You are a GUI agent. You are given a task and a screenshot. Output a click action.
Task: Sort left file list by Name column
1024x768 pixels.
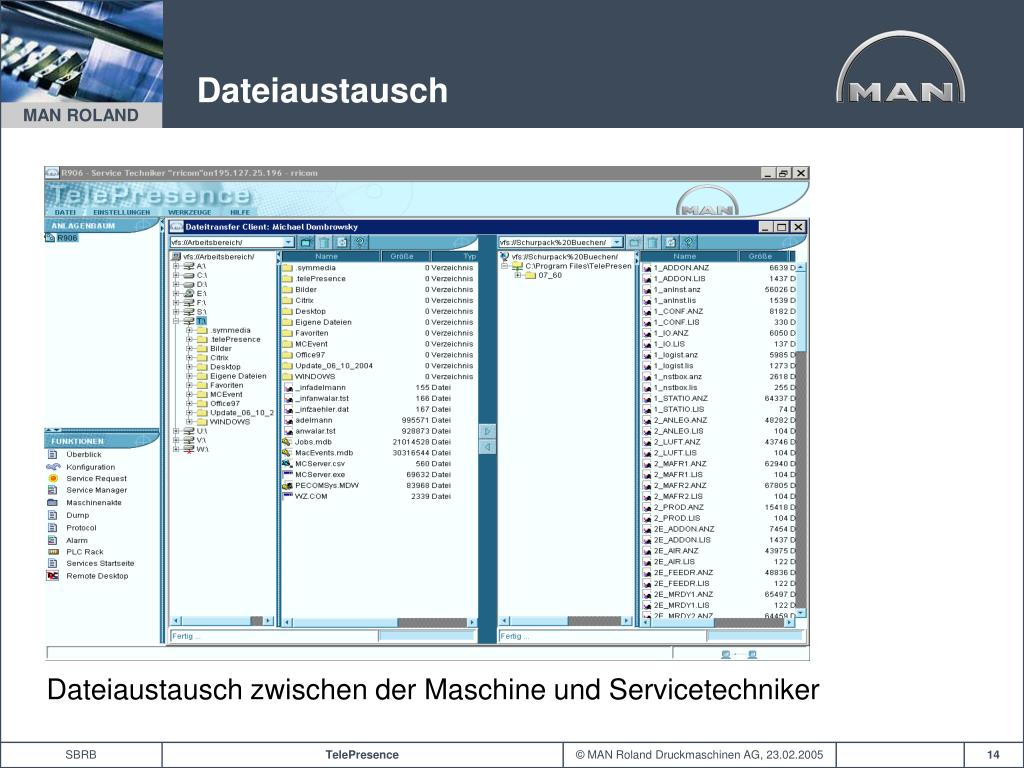click(x=330, y=257)
